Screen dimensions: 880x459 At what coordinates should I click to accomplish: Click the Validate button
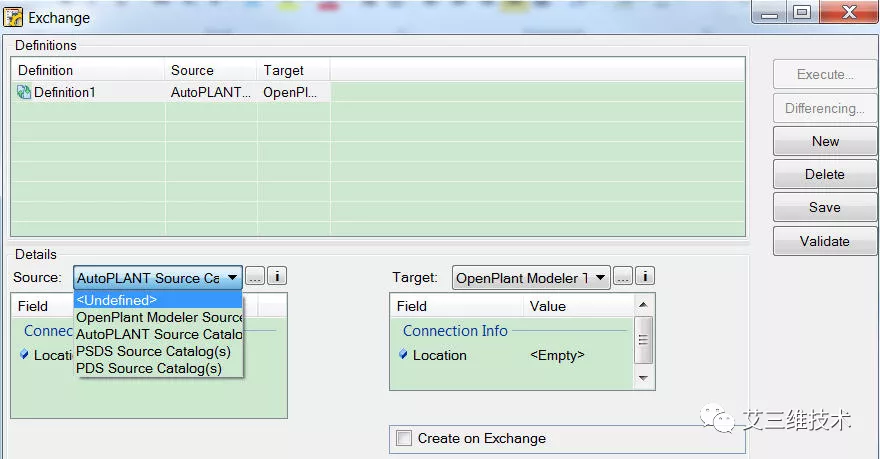pyautogui.click(x=824, y=241)
